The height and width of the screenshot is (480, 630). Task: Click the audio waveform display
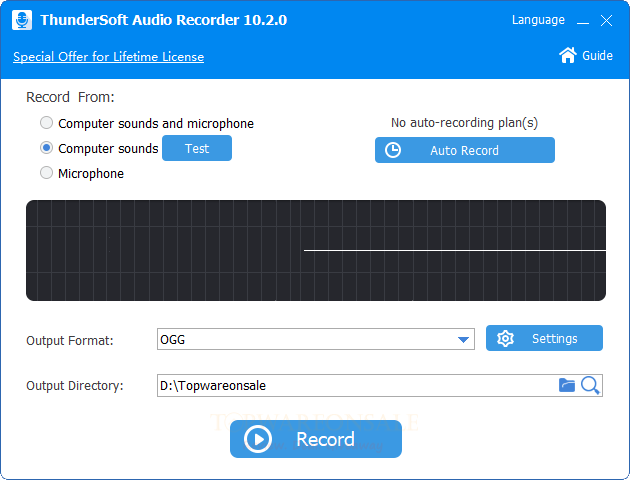pyautogui.click(x=316, y=250)
